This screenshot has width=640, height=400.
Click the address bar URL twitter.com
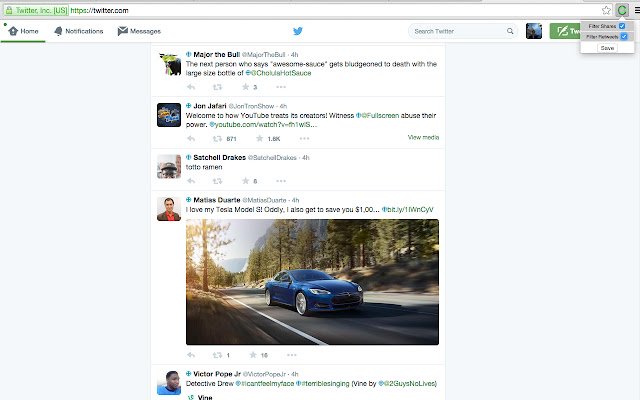[x=99, y=10]
